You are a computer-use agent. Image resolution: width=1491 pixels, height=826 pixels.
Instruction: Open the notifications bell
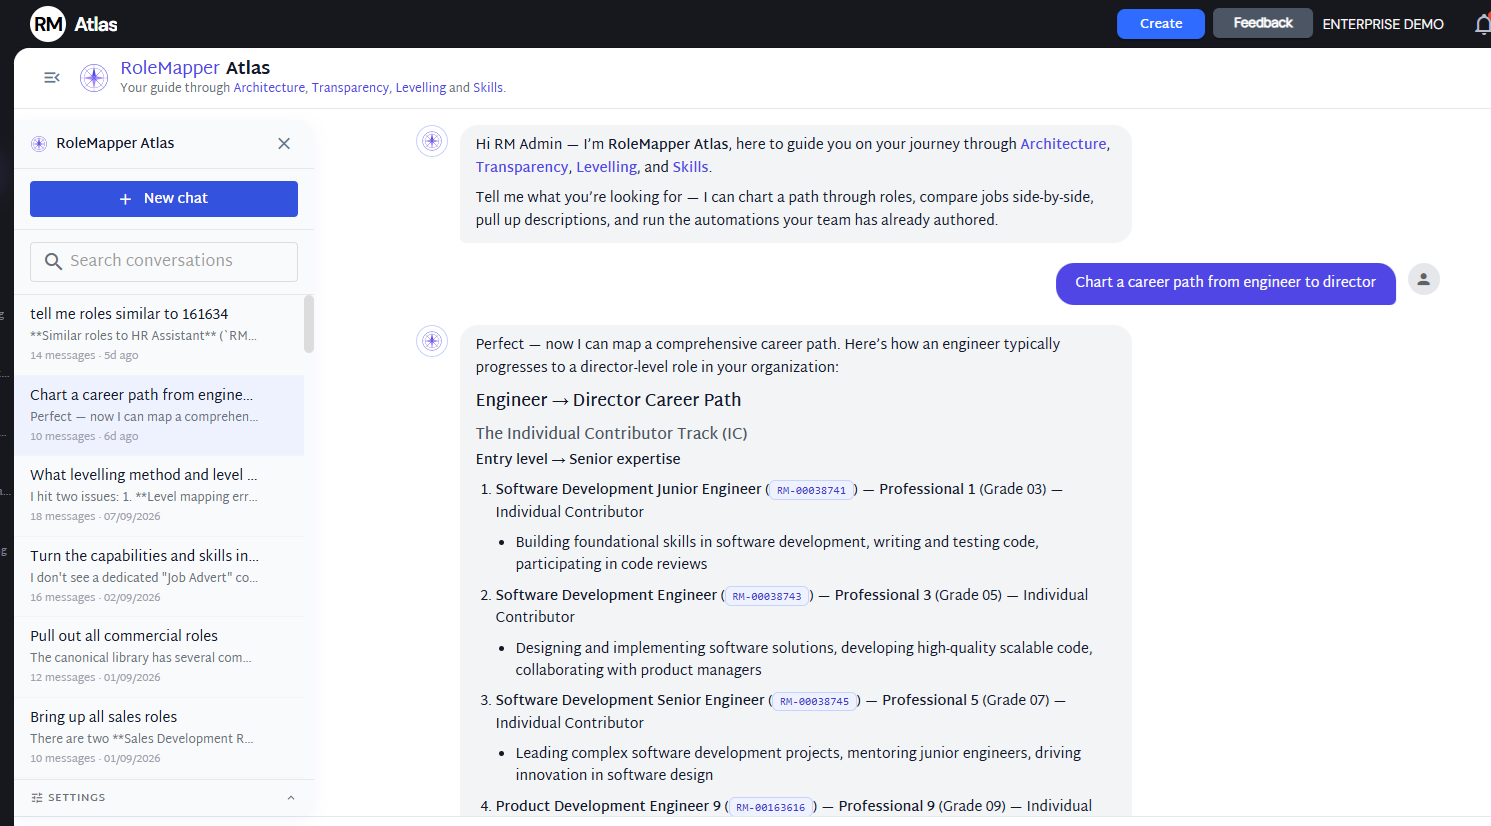coord(1482,24)
